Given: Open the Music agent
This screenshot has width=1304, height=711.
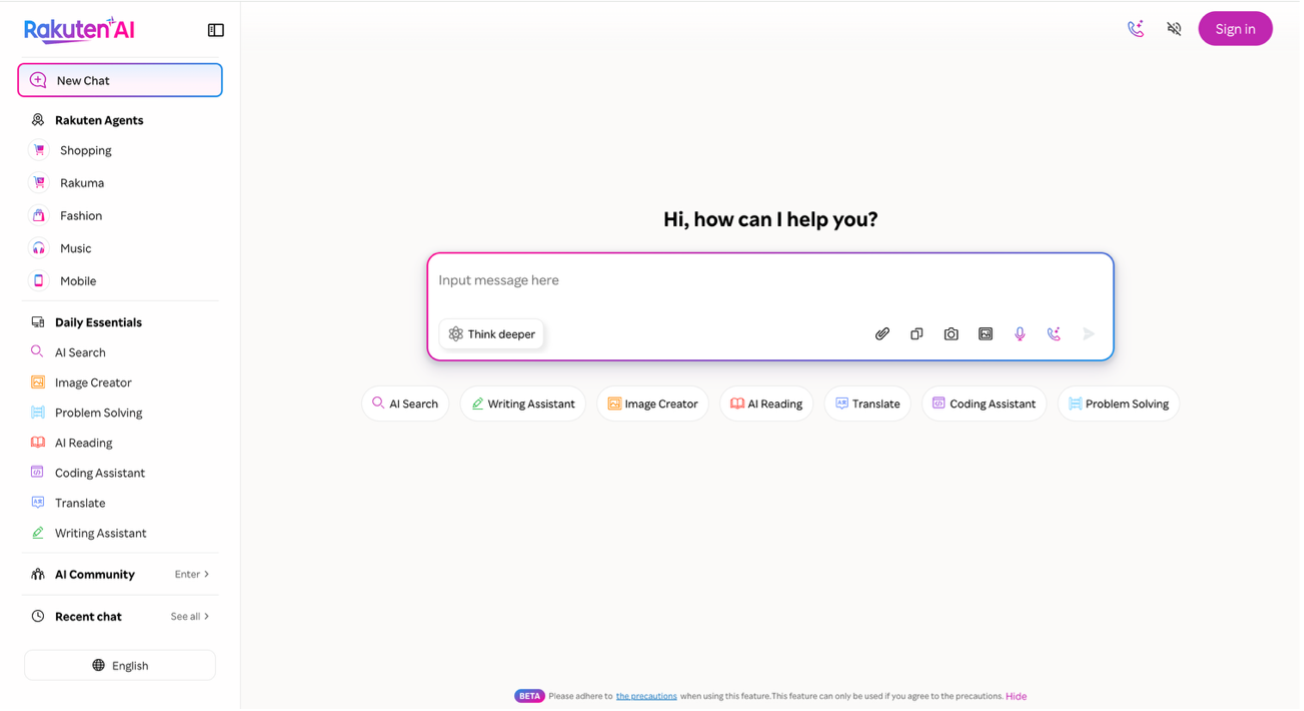Looking at the screenshot, I should 76,249.
